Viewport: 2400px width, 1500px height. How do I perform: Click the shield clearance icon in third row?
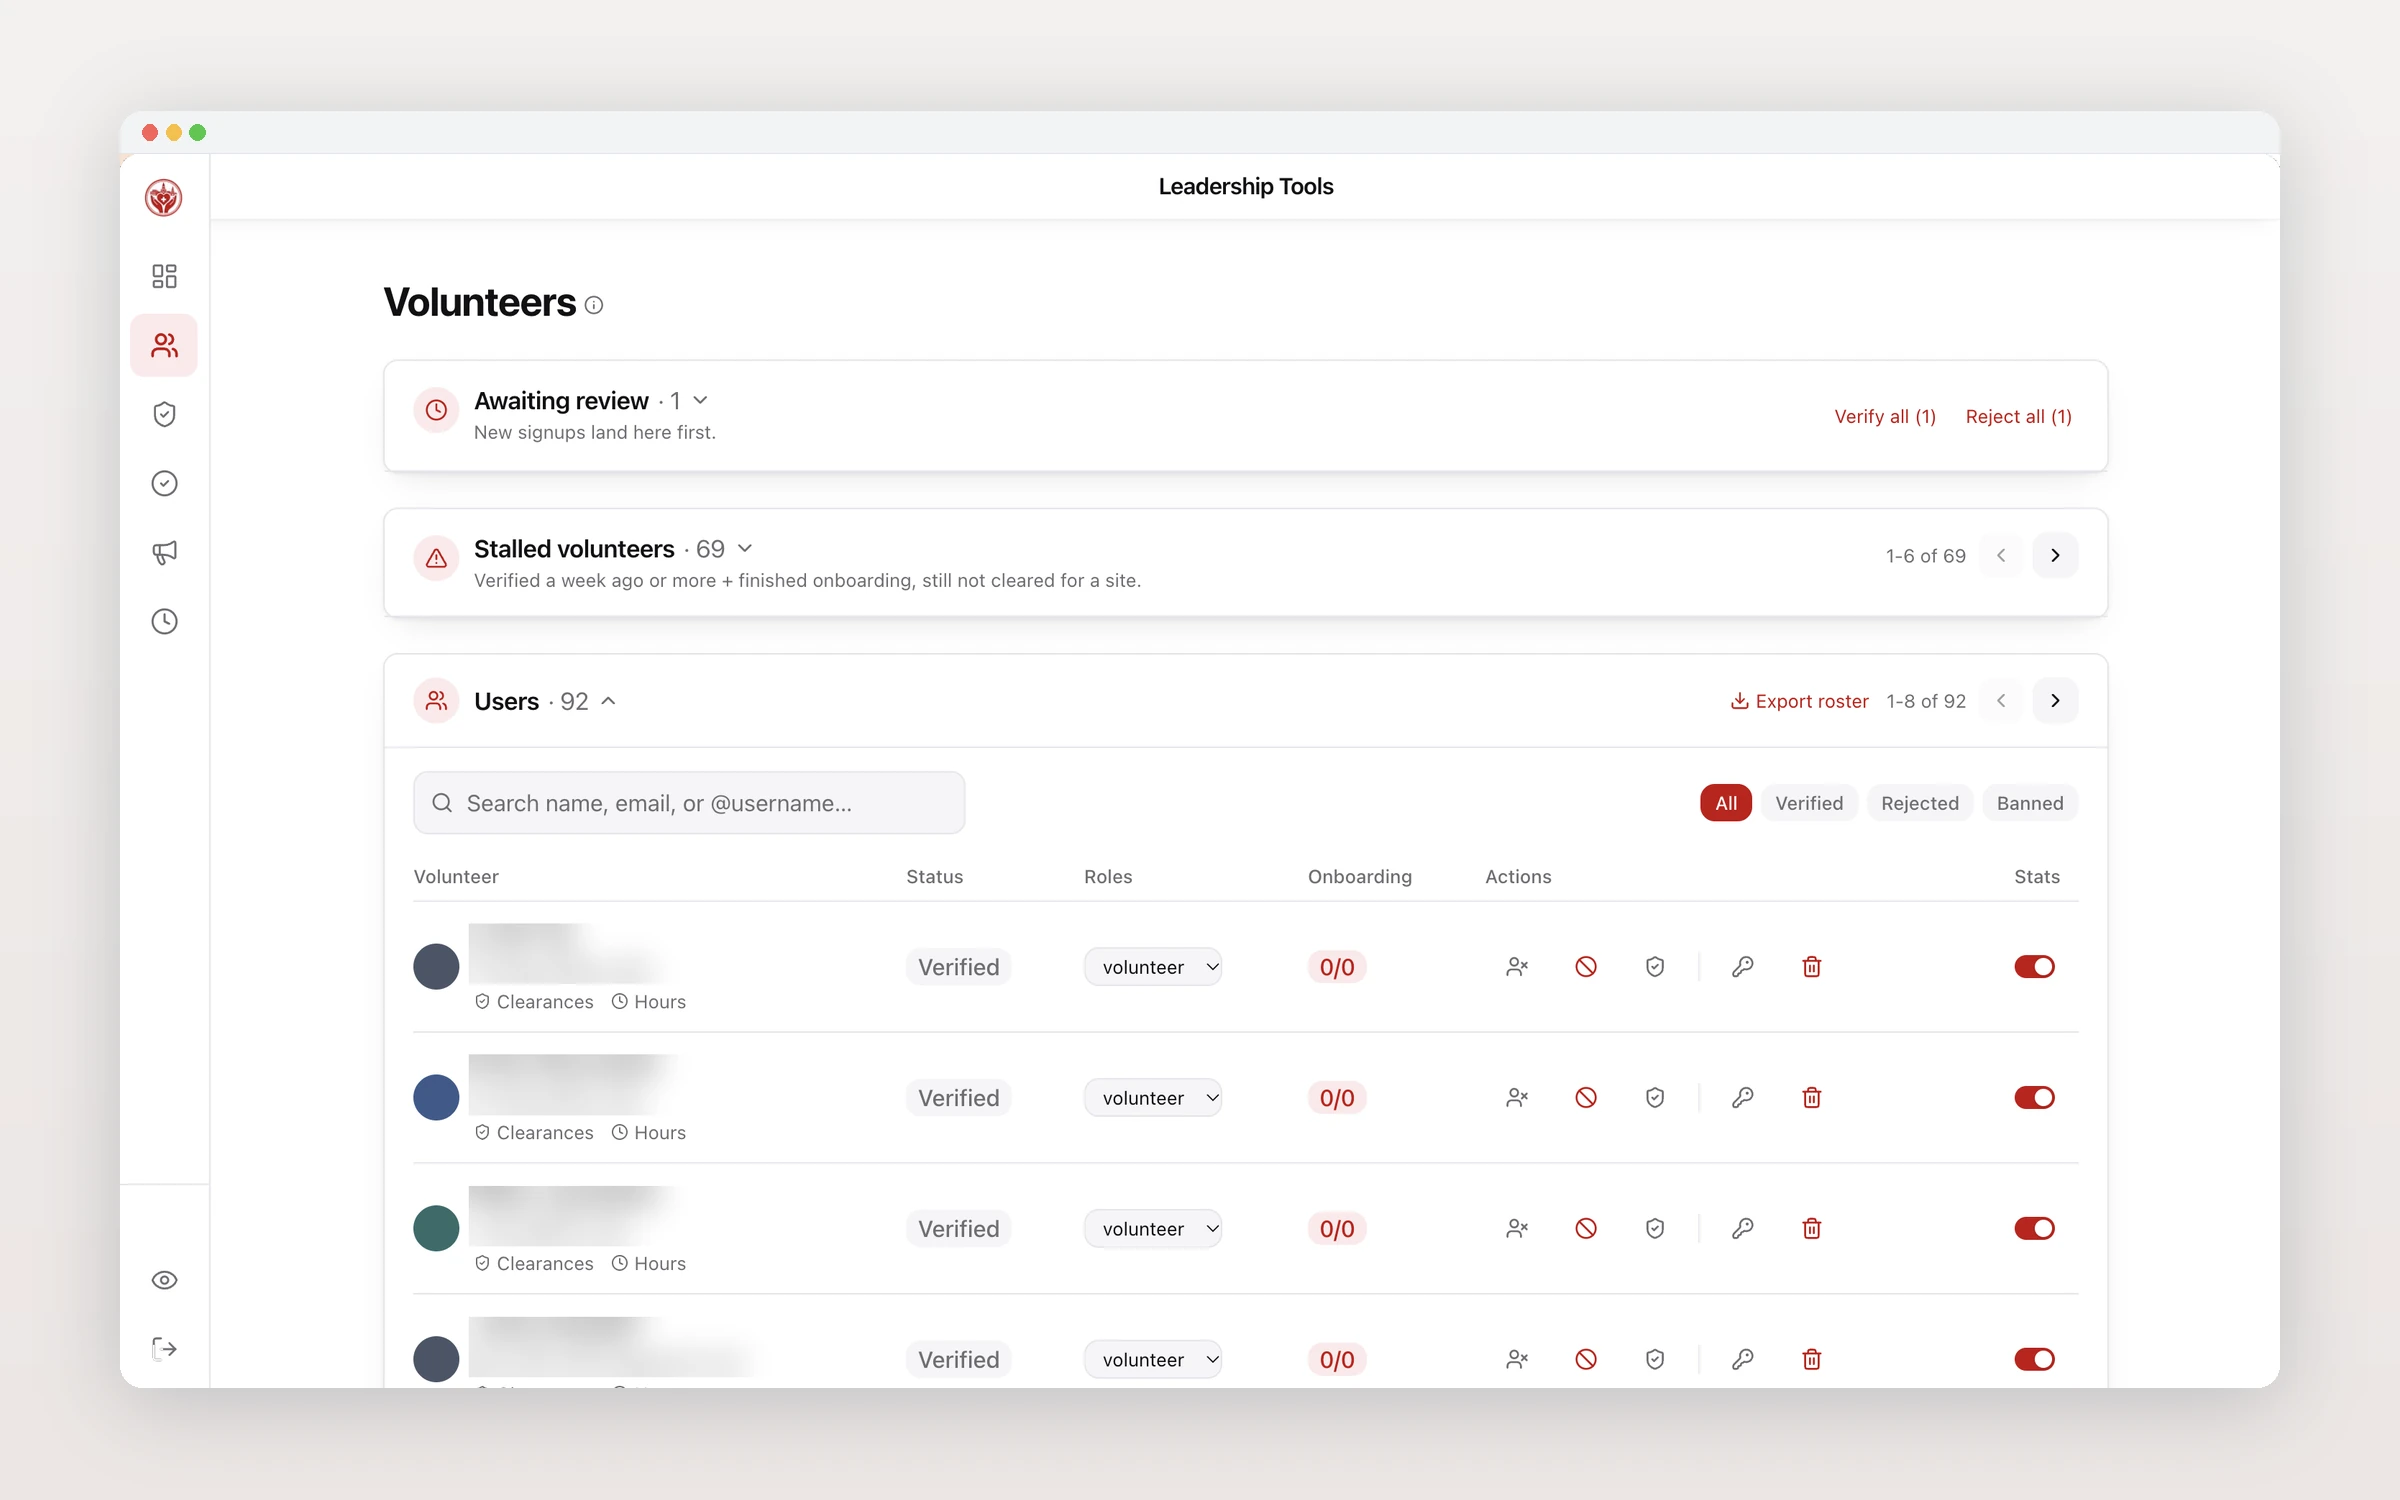point(1655,1228)
